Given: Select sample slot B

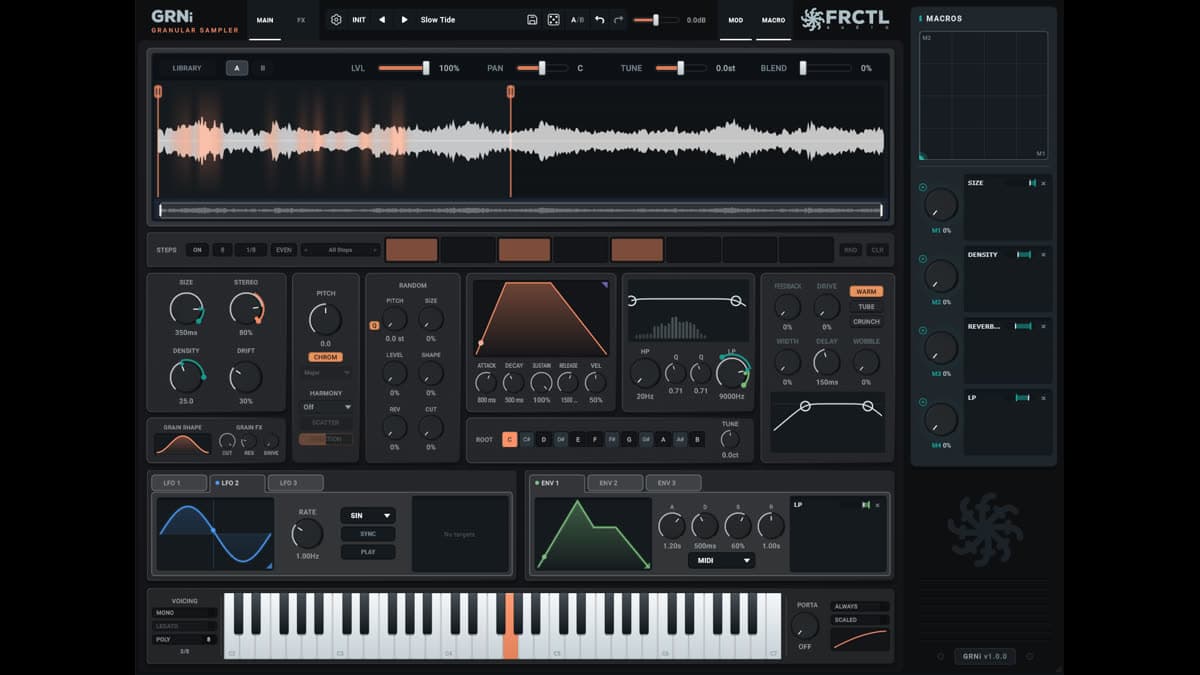Looking at the screenshot, I should (263, 68).
